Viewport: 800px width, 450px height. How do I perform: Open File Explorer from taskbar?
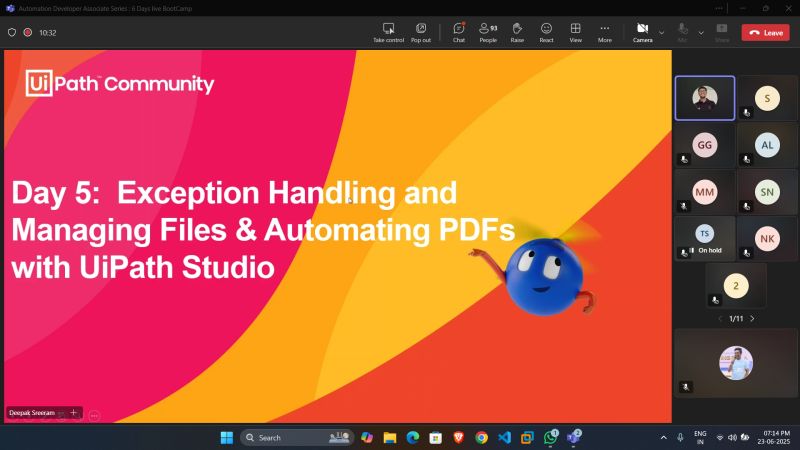coord(390,438)
